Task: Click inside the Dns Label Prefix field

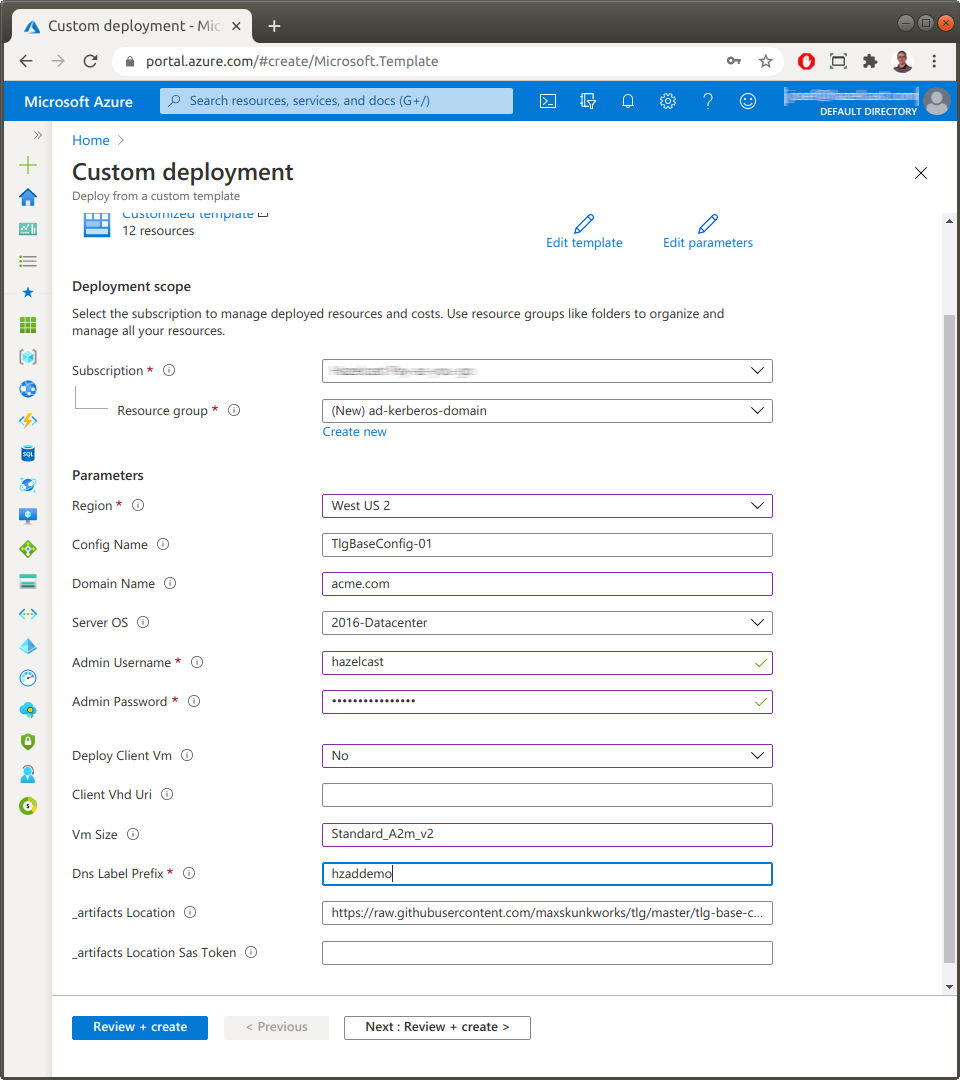Action: click(x=547, y=873)
